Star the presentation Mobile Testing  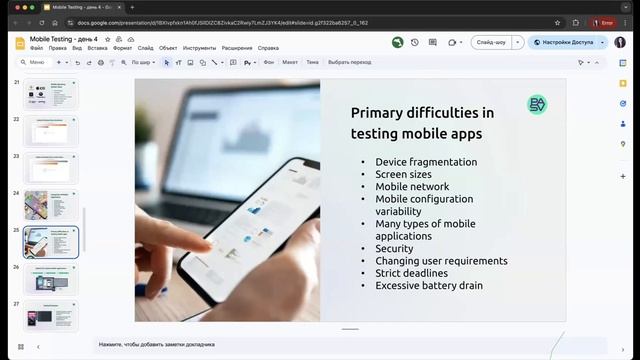(x=108, y=39)
